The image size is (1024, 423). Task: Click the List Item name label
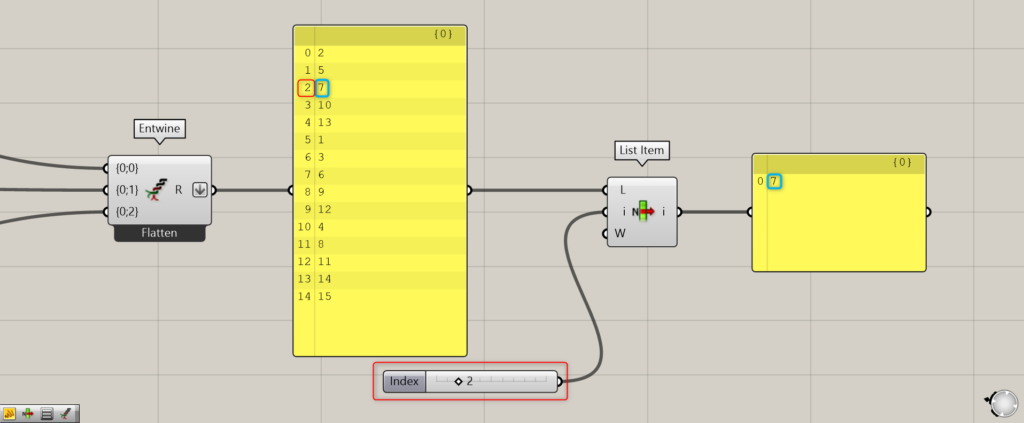point(641,151)
